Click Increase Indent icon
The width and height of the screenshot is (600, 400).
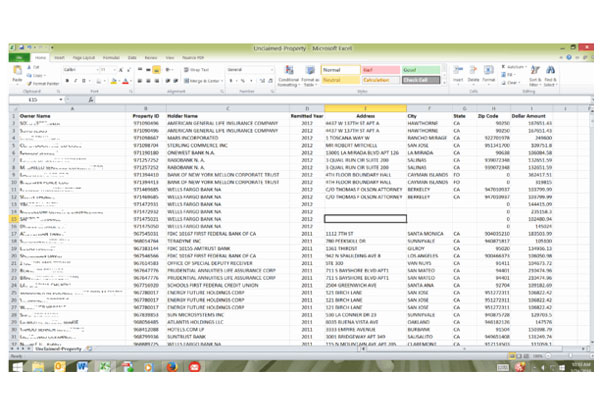176,81
